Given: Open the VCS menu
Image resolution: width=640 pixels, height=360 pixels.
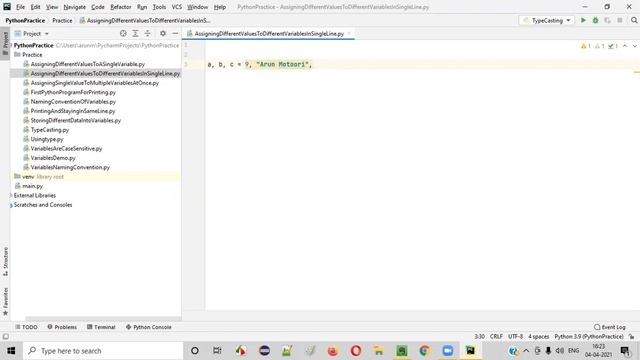Looking at the screenshot, I should (177, 7).
